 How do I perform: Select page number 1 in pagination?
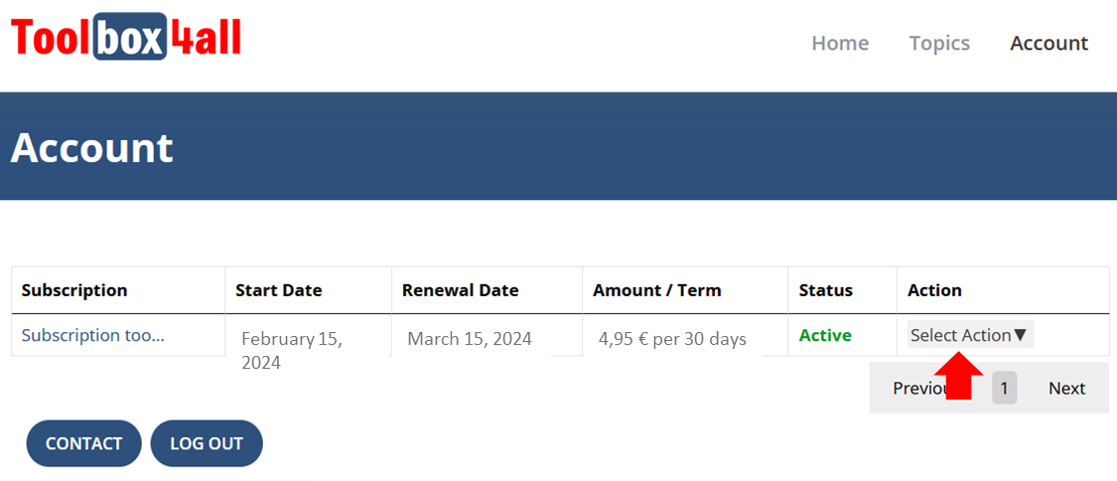click(1004, 388)
